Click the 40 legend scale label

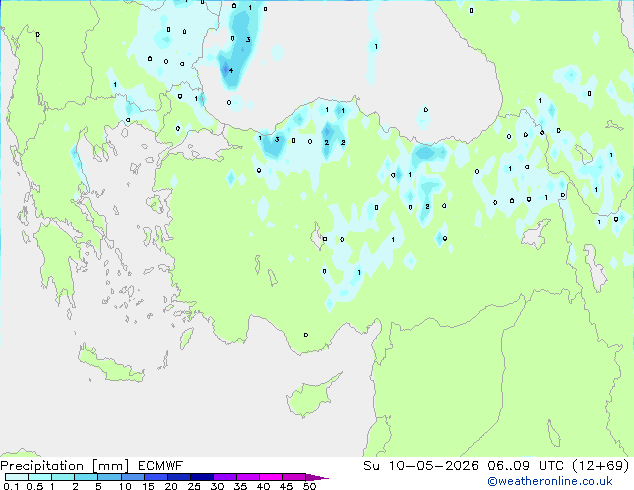[263, 486]
